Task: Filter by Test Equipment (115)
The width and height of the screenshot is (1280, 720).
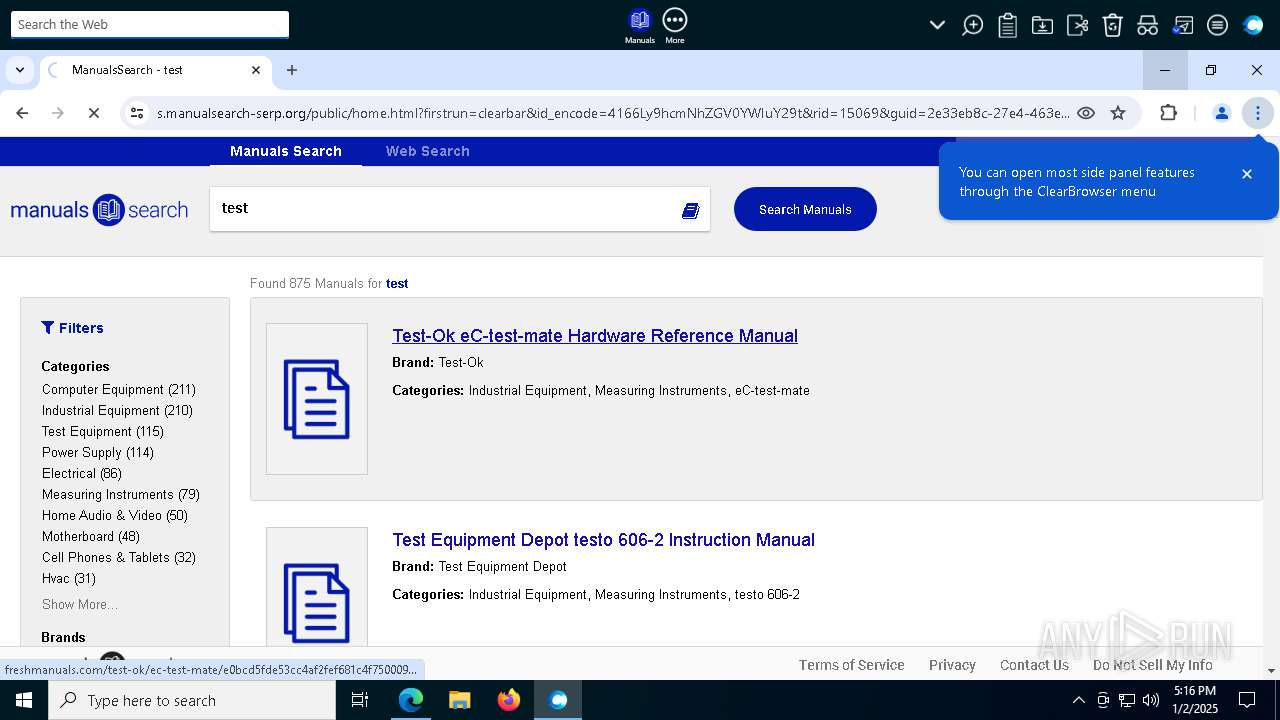Action: (x=103, y=431)
